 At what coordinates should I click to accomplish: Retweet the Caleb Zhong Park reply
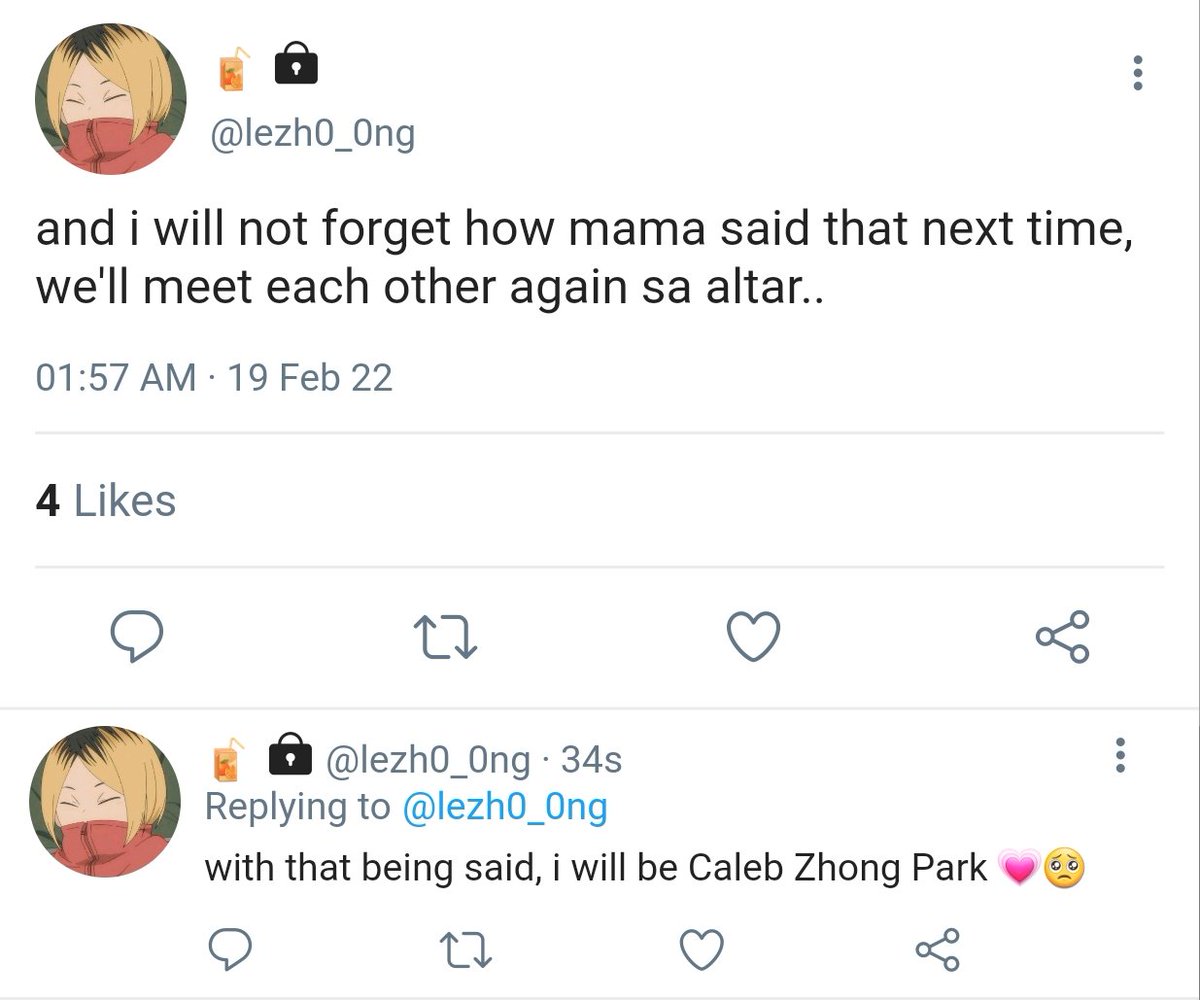click(x=466, y=947)
